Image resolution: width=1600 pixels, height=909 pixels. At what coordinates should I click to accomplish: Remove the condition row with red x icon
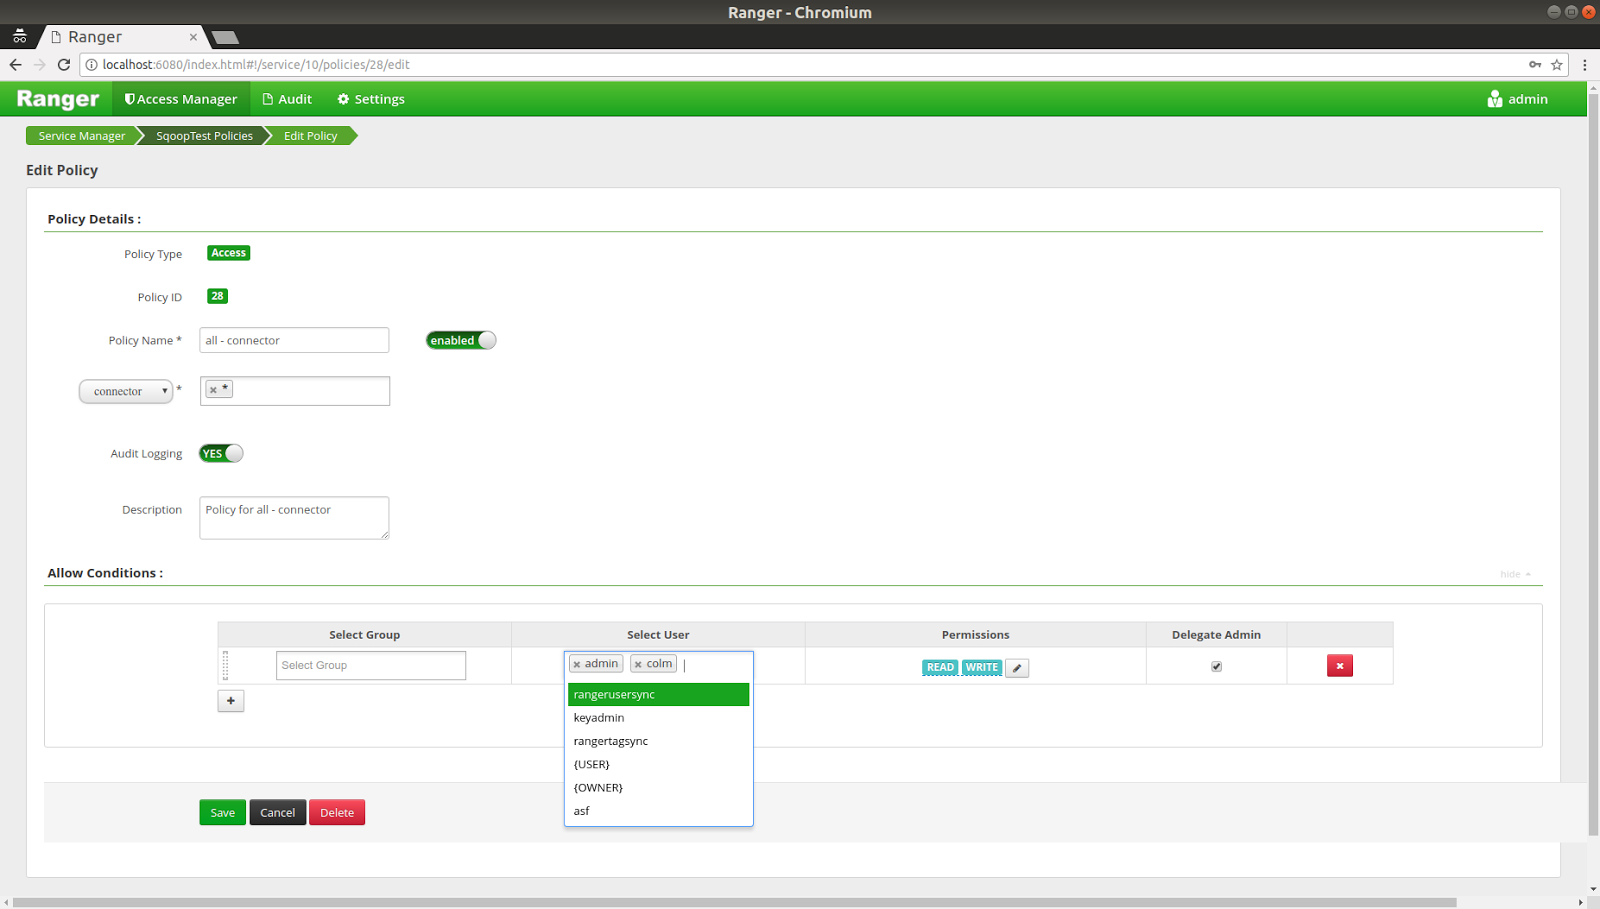(x=1339, y=665)
